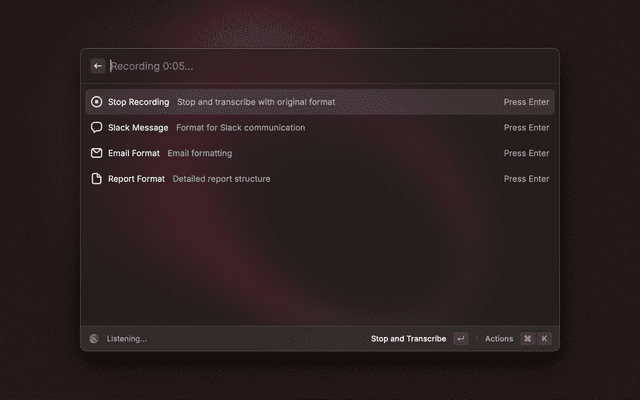Click Press Enter beside Slack Message
This screenshot has height=400, width=640.
tap(526, 128)
